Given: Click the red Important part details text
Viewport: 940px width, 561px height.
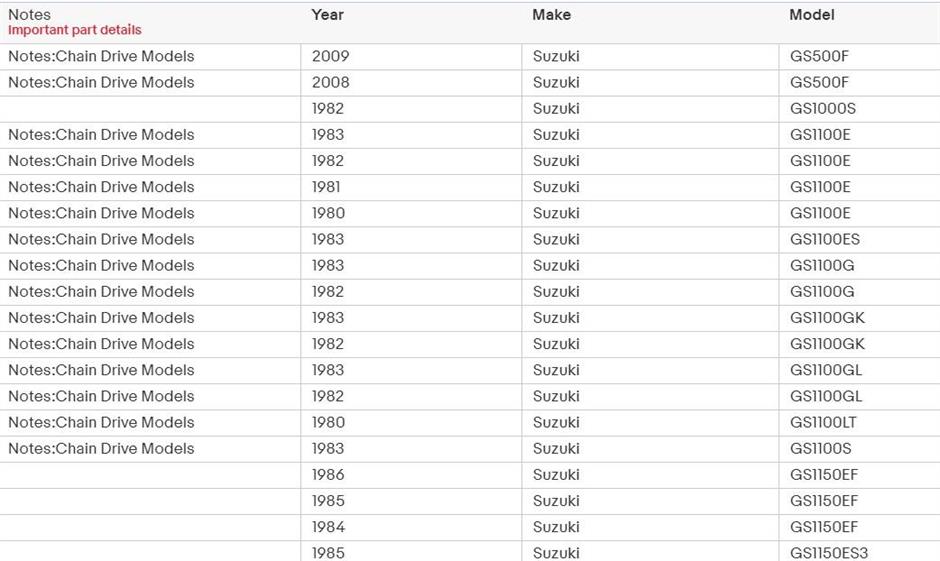Looking at the screenshot, I should pos(75,30).
